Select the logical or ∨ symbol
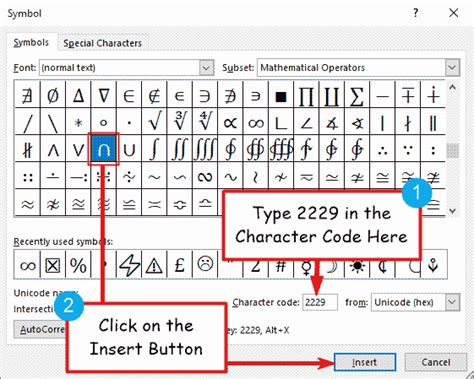Screen dimensions: 474x379 (78, 149)
